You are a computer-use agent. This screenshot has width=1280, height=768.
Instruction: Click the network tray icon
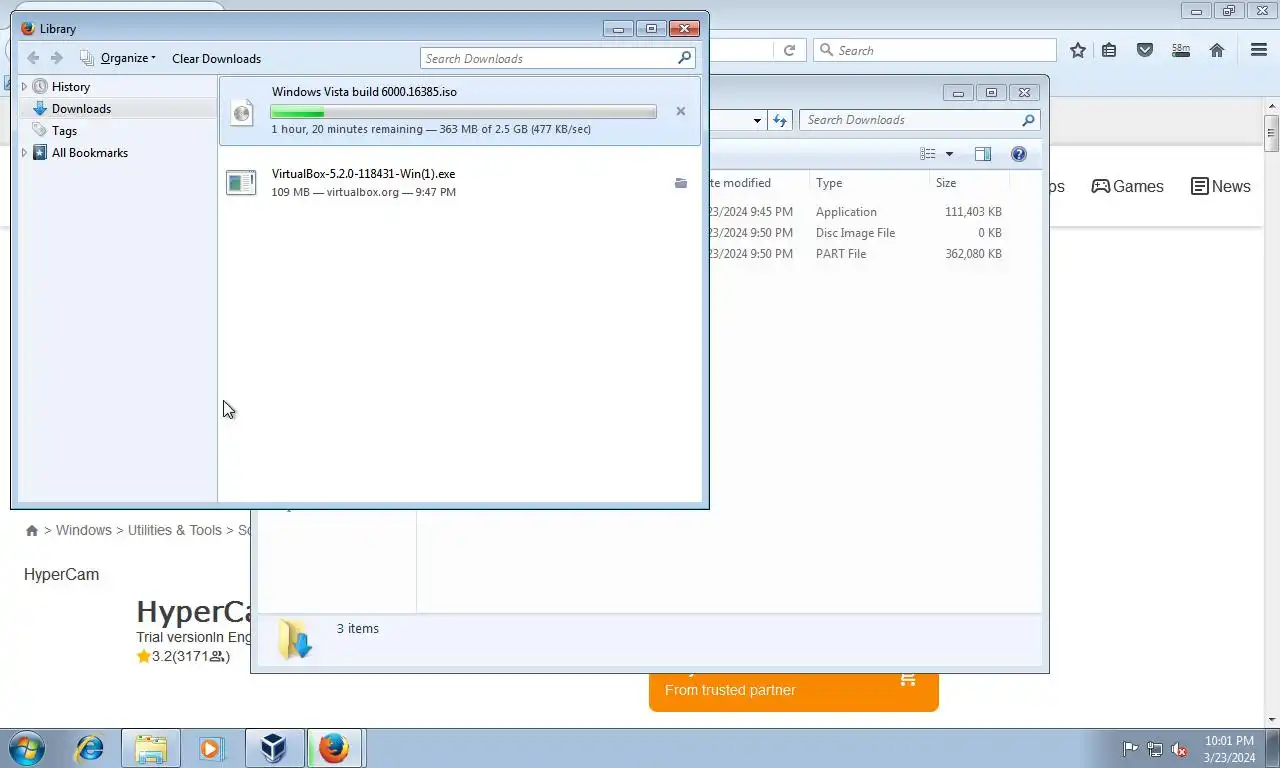[1154, 749]
